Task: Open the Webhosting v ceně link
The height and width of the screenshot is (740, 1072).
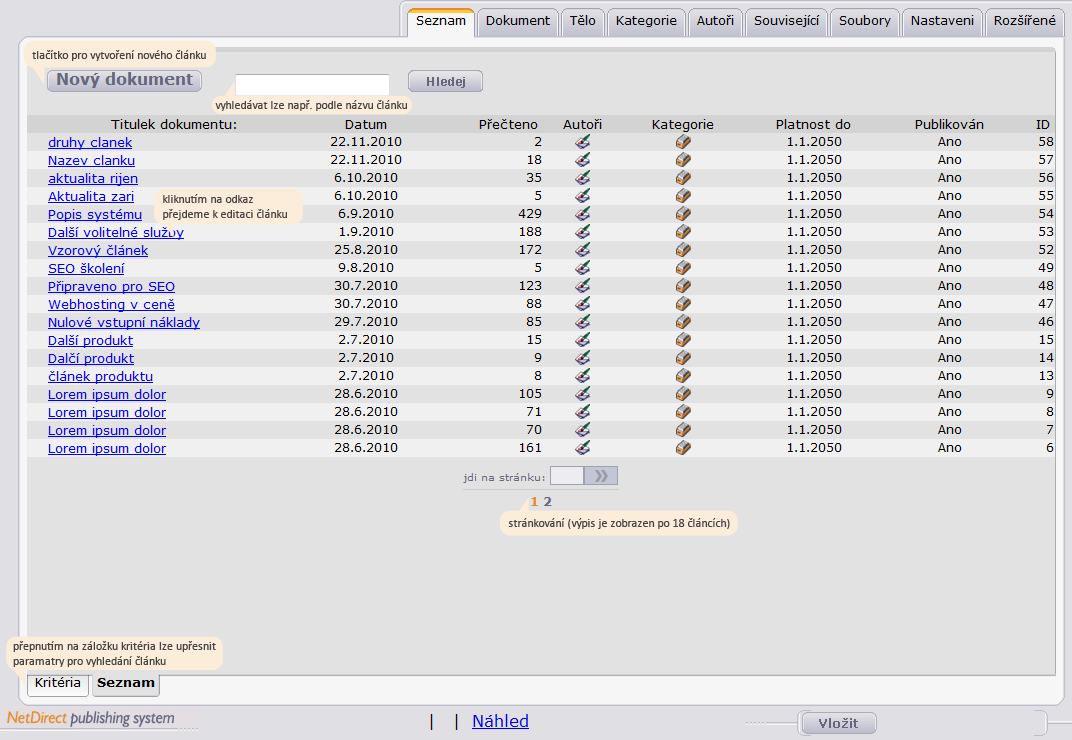Action: click(111, 304)
